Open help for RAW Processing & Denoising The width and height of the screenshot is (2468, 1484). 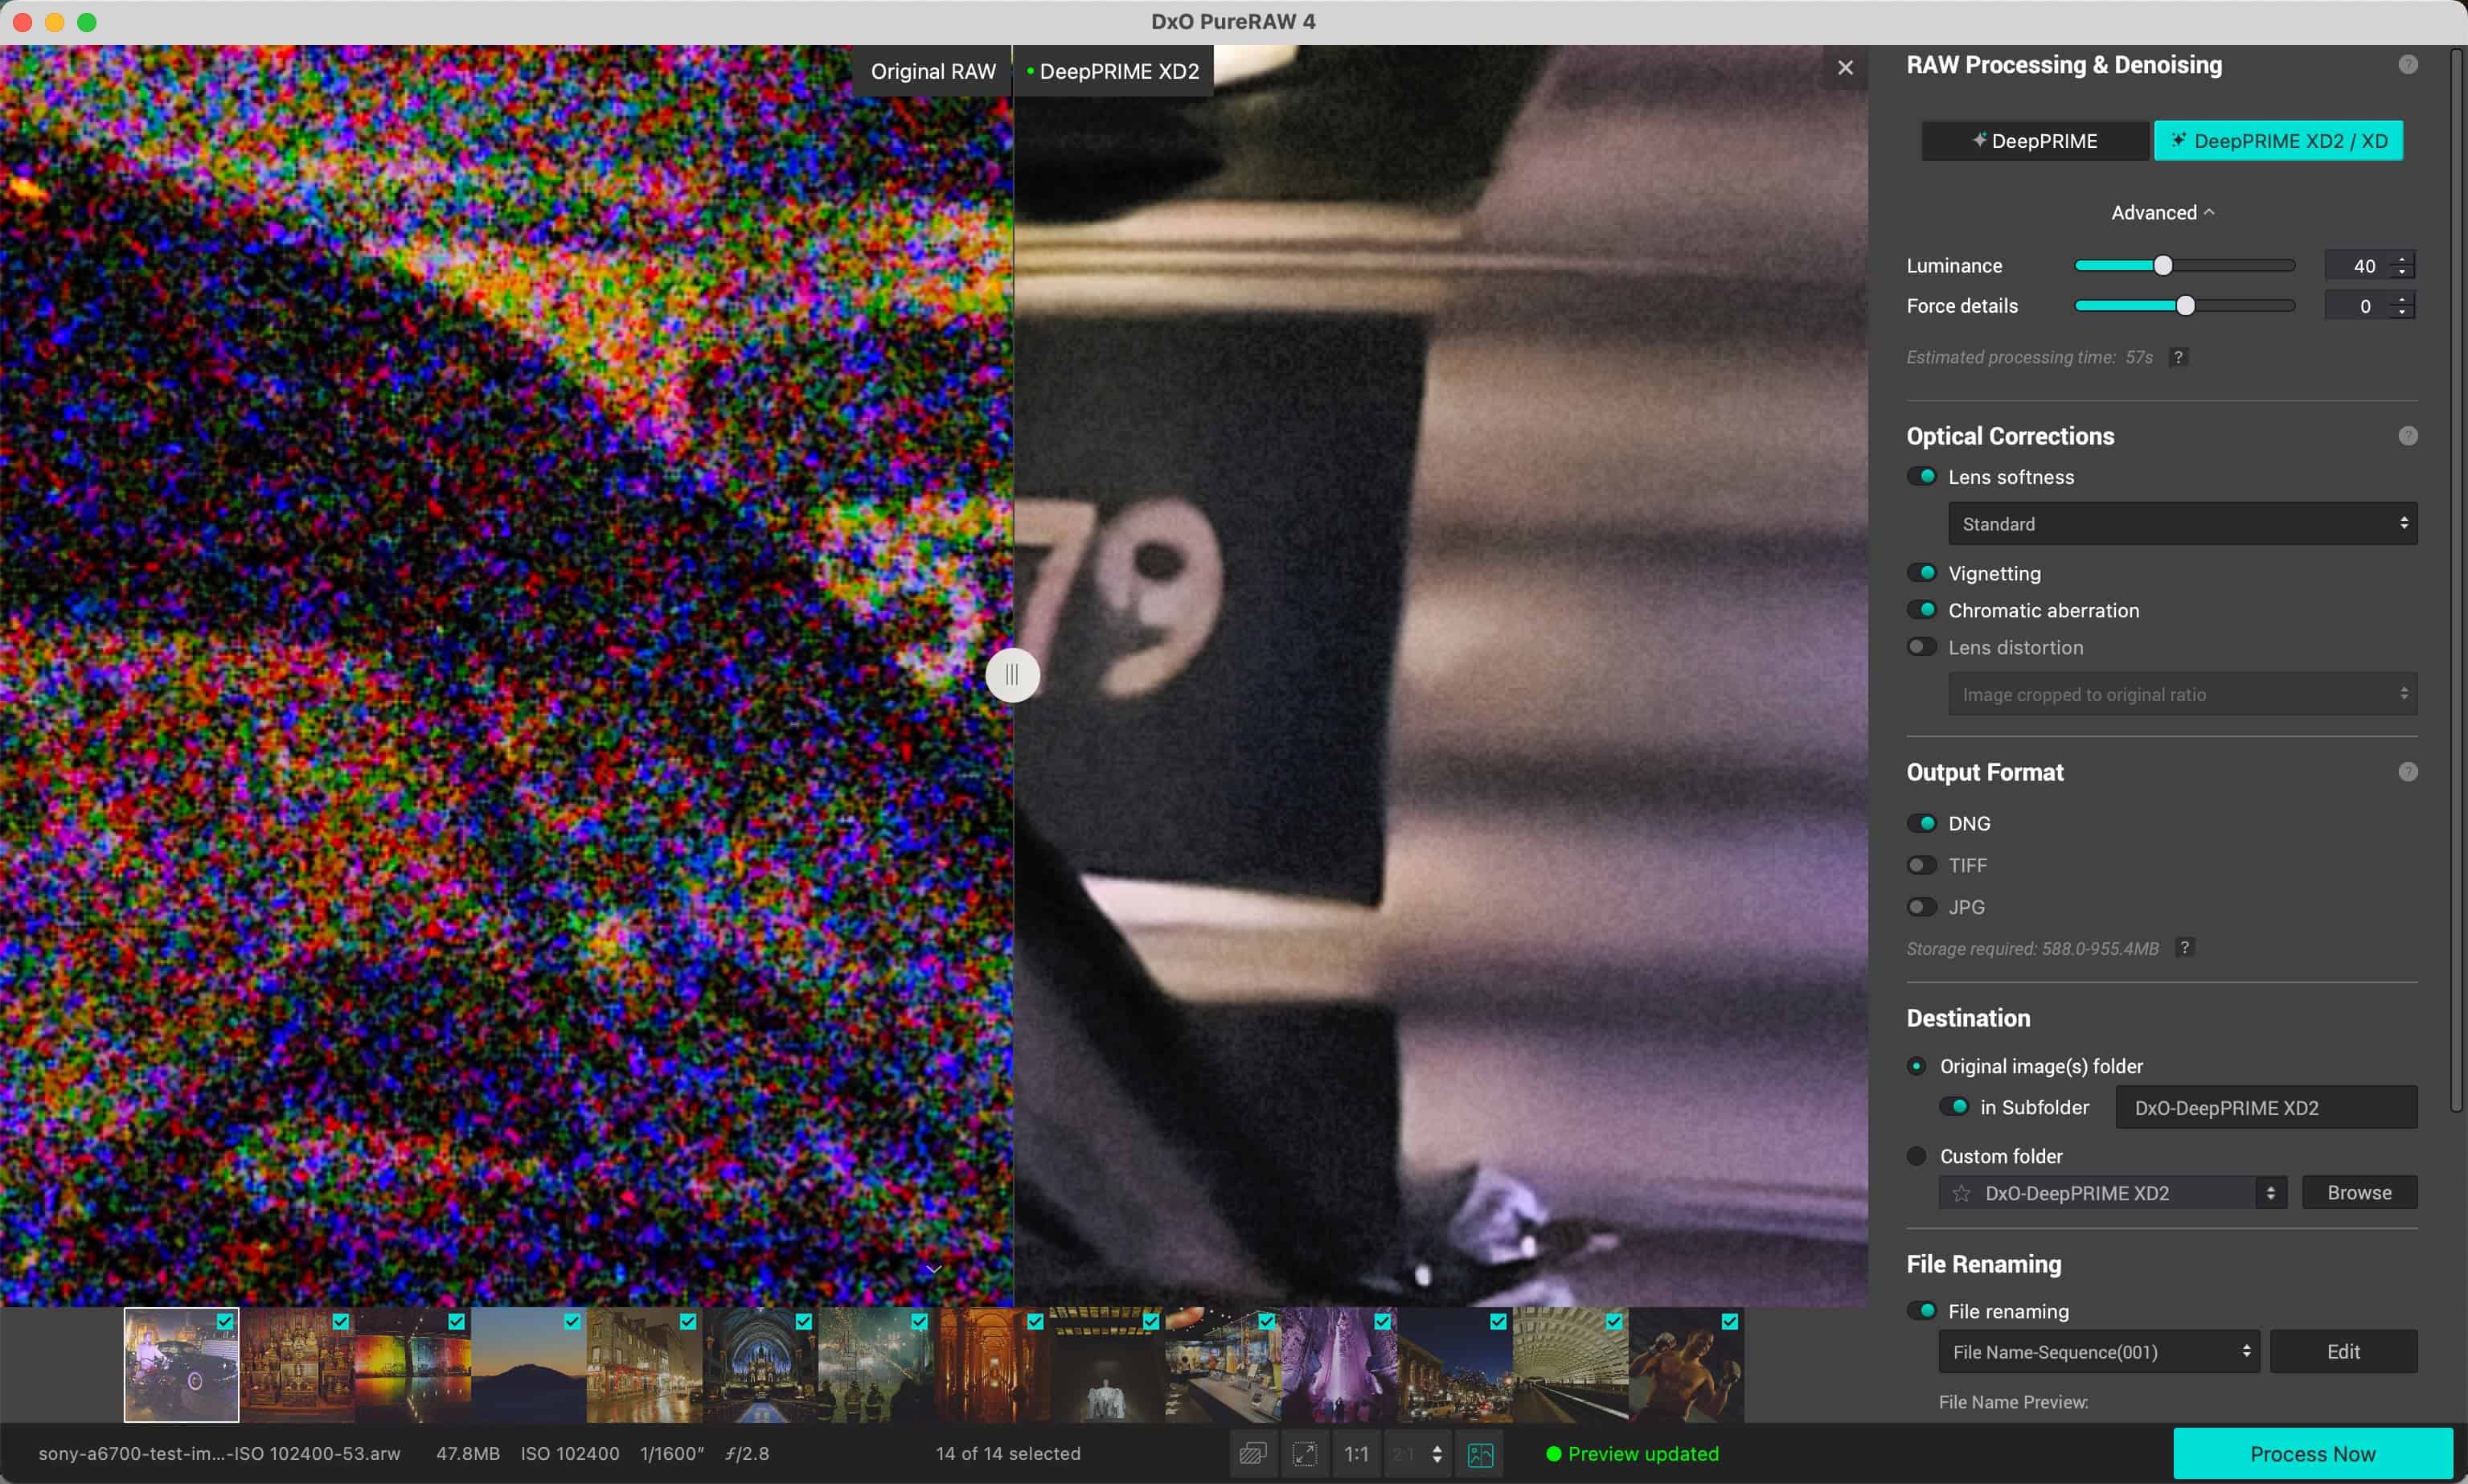(x=2407, y=65)
